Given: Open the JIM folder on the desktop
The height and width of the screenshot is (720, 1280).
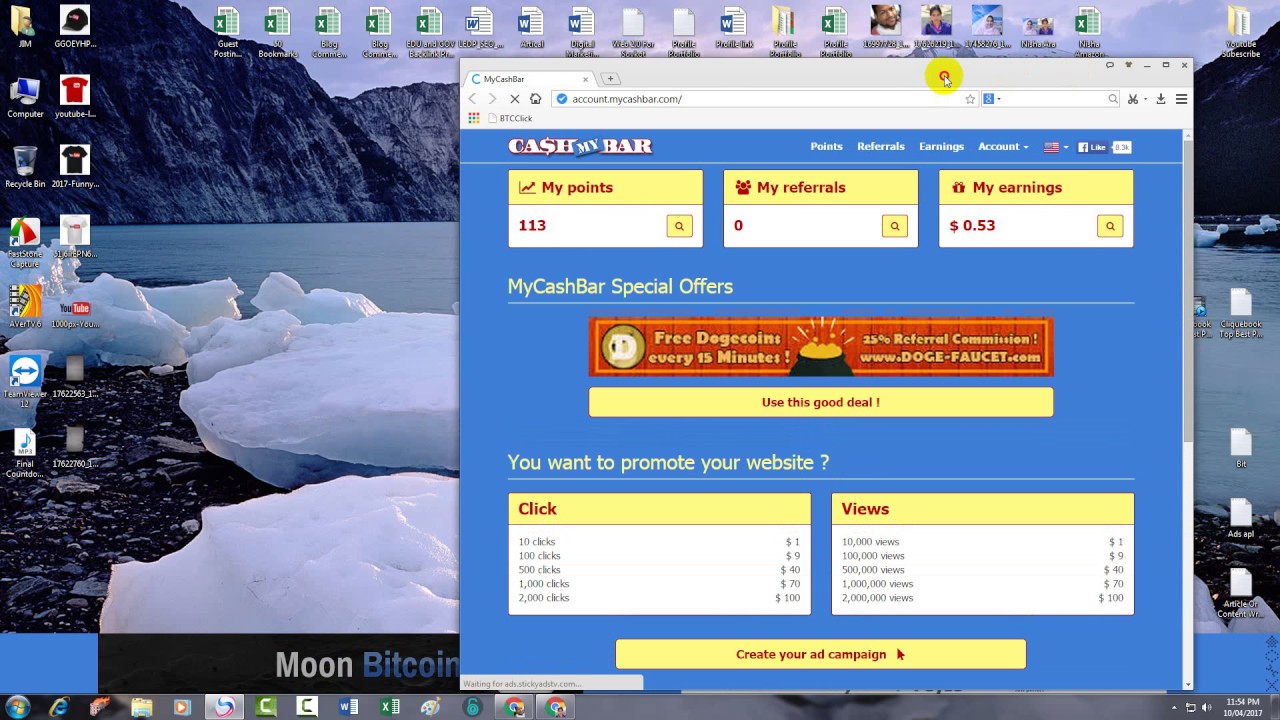Looking at the screenshot, I should click(x=22, y=27).
